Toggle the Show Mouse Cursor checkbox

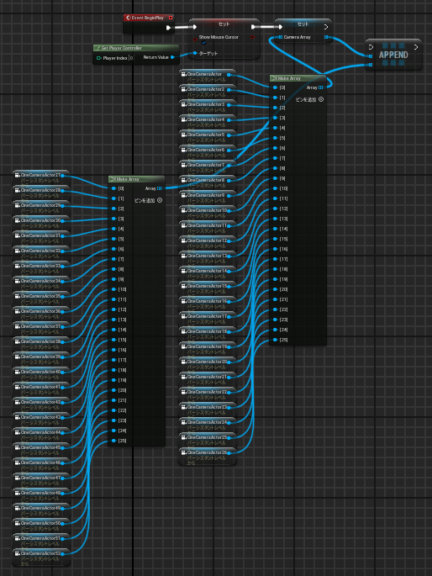point(204,43)
